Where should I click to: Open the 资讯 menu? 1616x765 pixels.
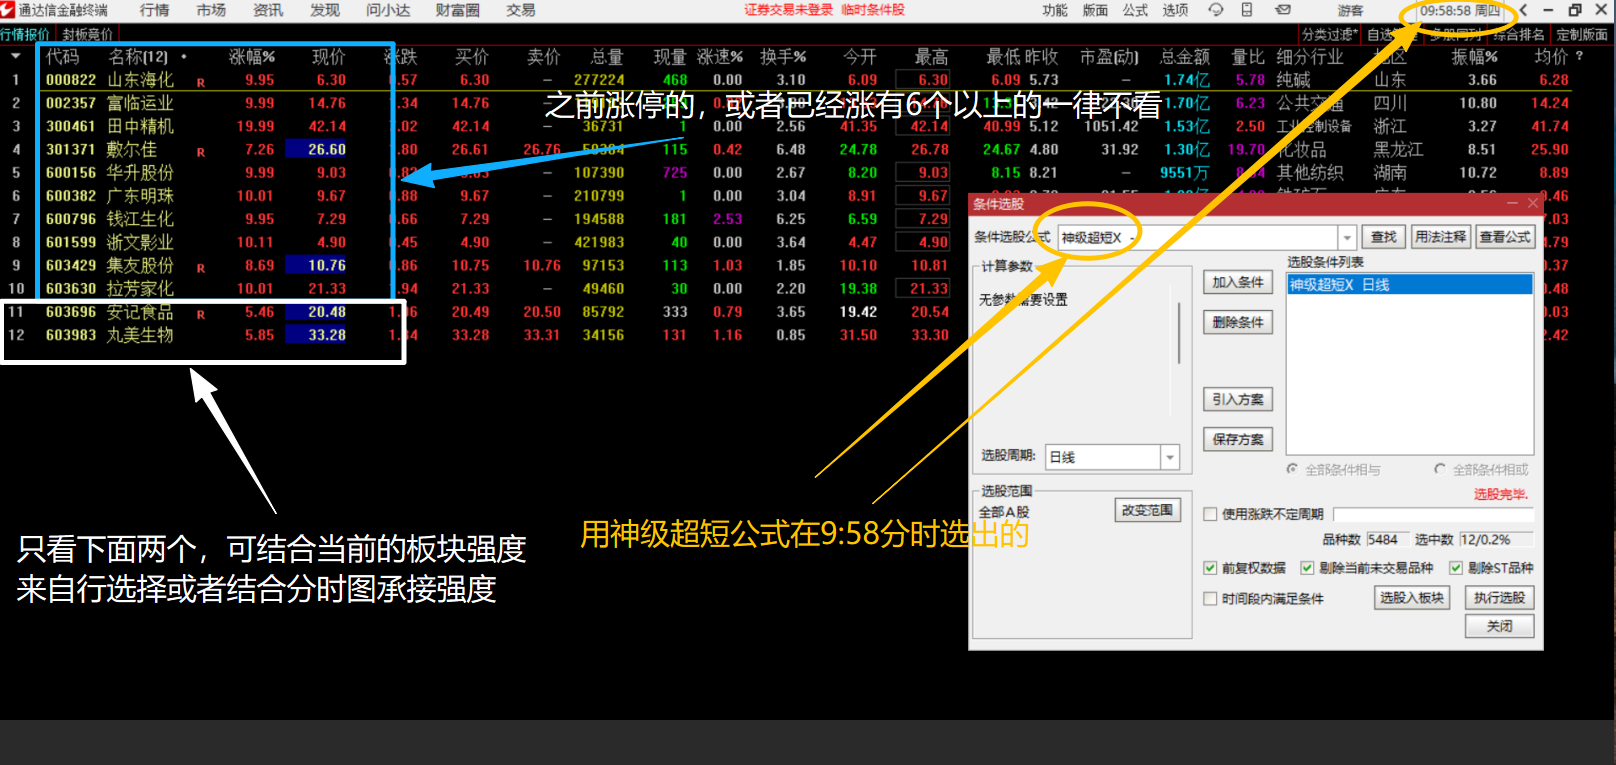(268, 10)
